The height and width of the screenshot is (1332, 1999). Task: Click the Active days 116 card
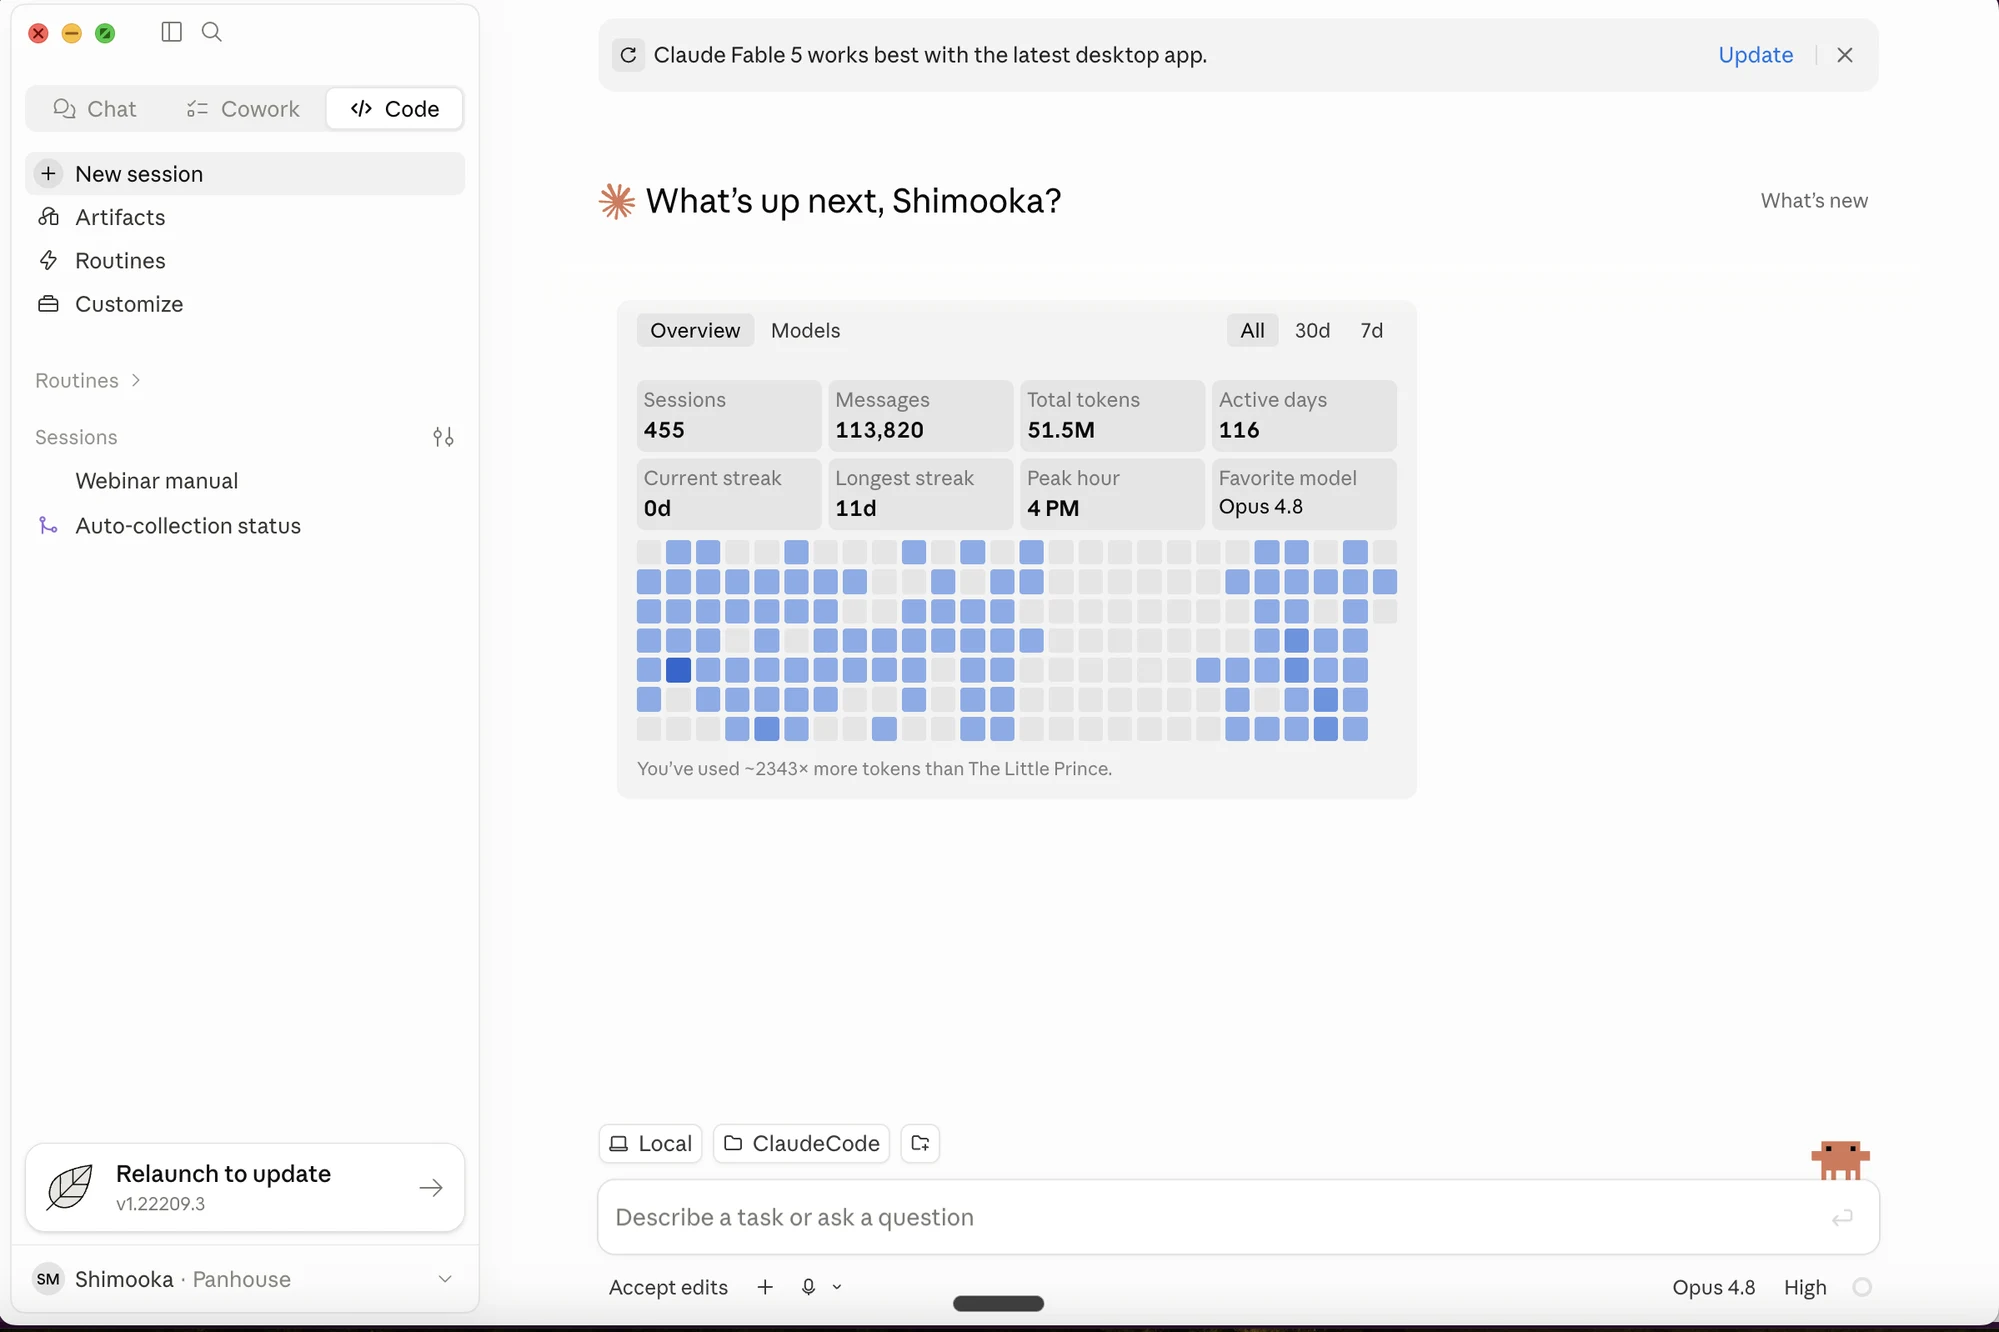click(x=1304, y=415)
